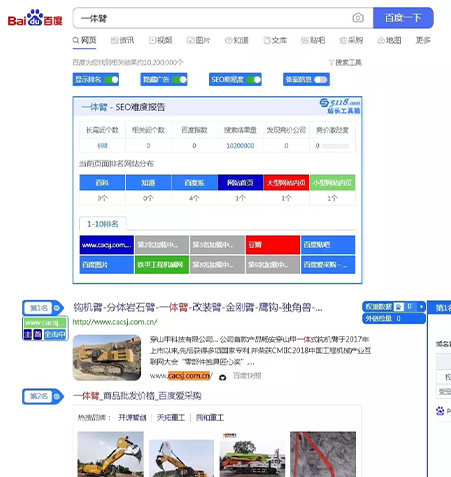
Task: Open the 搜索工具 filter icon
Action: pyautogui.click(x=331, y=62)
